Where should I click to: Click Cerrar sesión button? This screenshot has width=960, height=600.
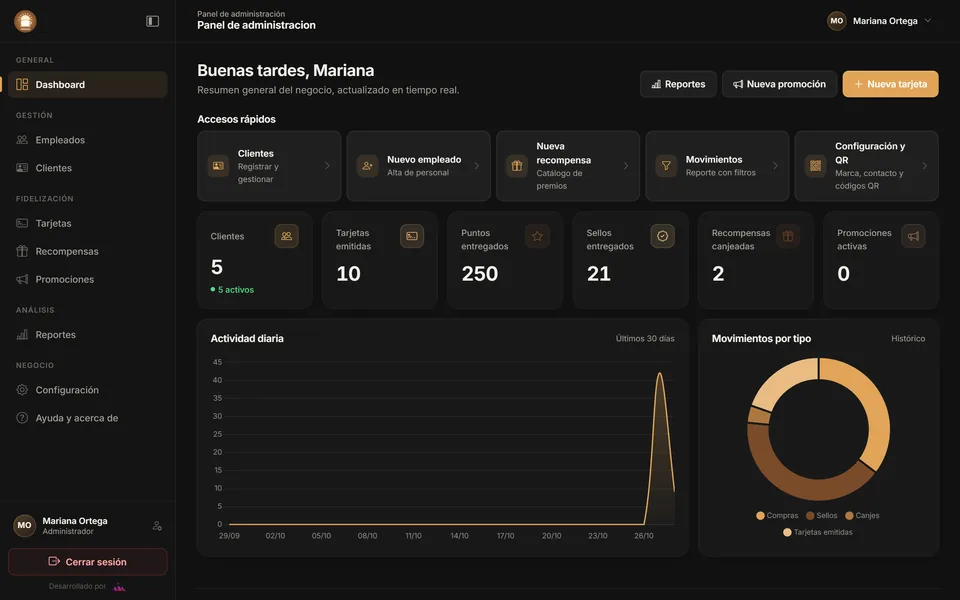[88, 561]
